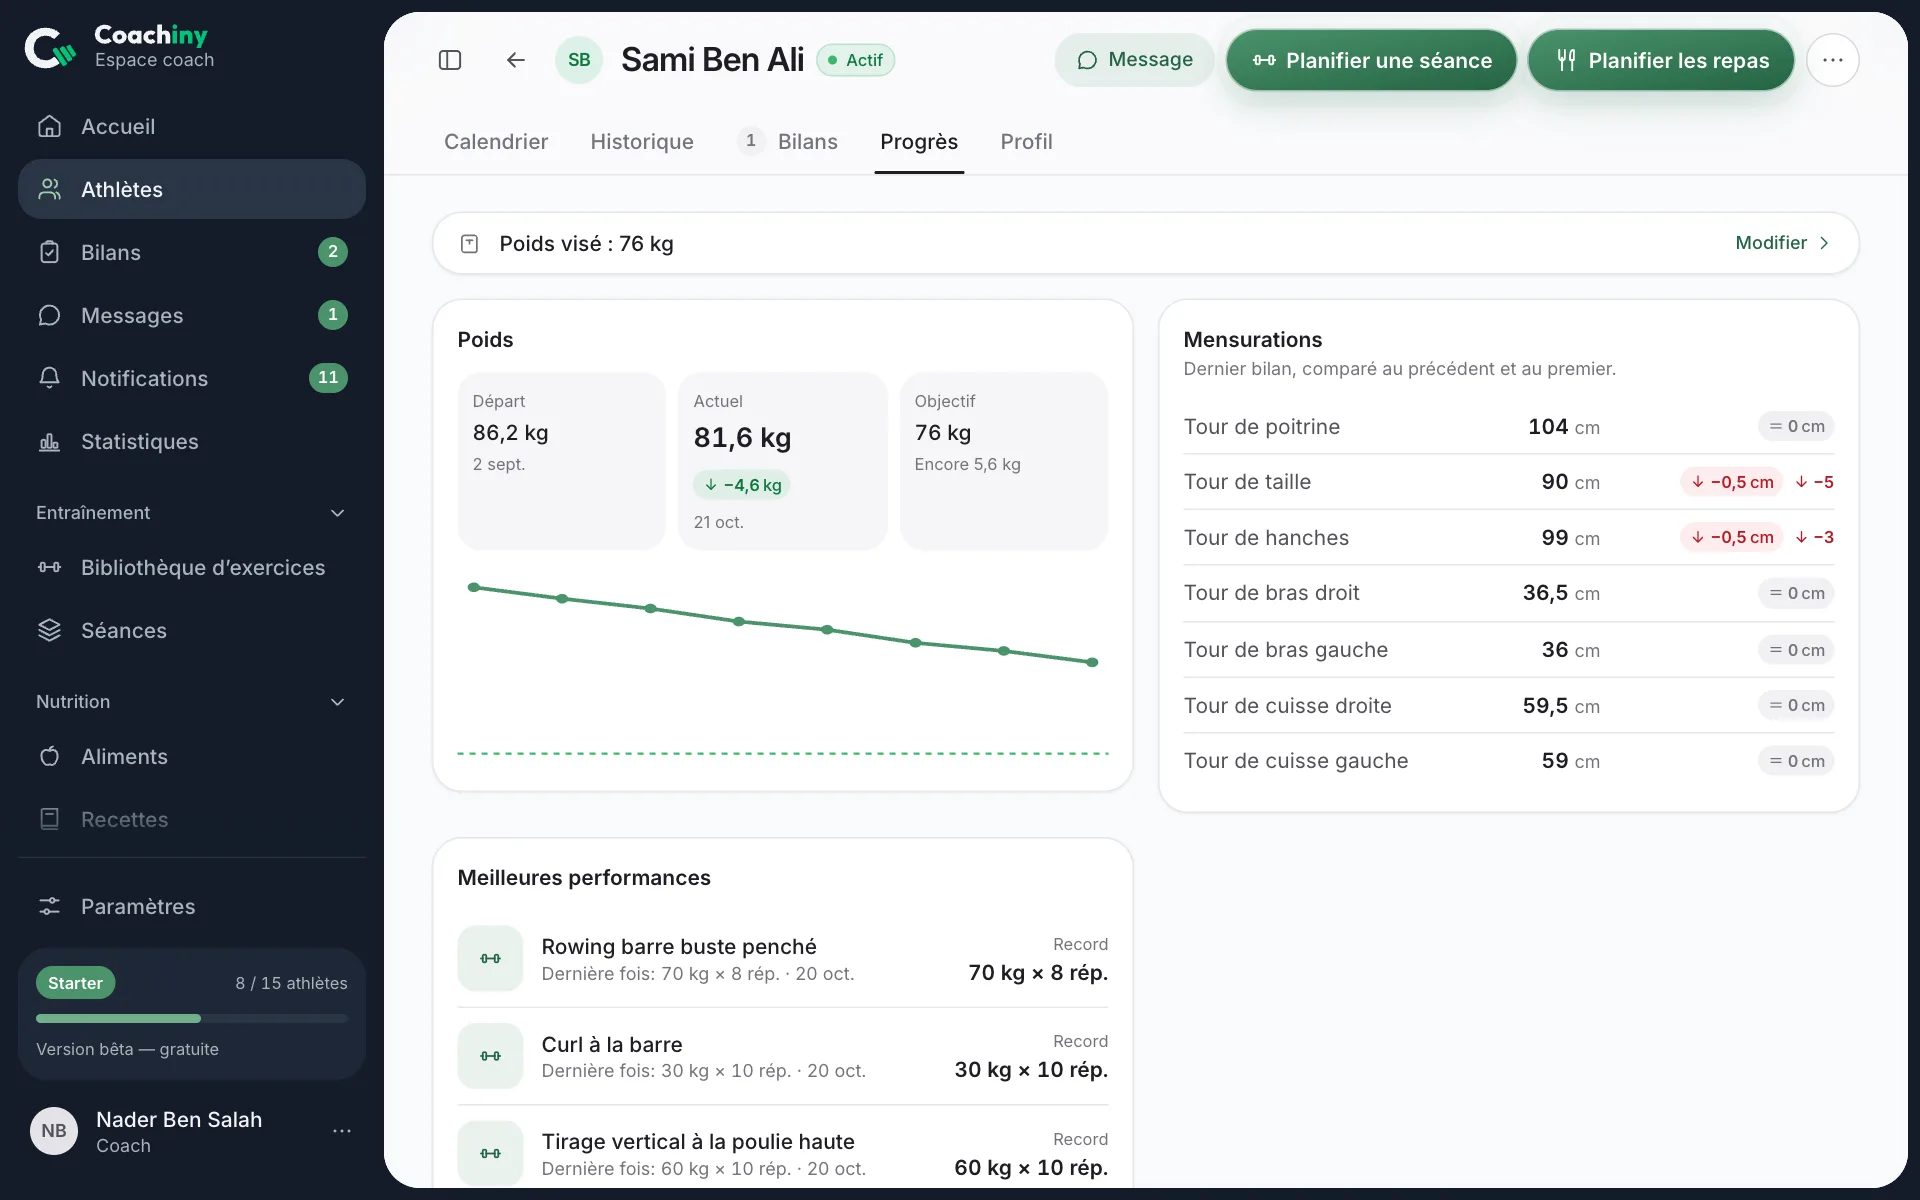This screenshot has height=1200, width=1920.
Task: Open Nader Ben Salah account menu dots
Action: [342, 1131]
